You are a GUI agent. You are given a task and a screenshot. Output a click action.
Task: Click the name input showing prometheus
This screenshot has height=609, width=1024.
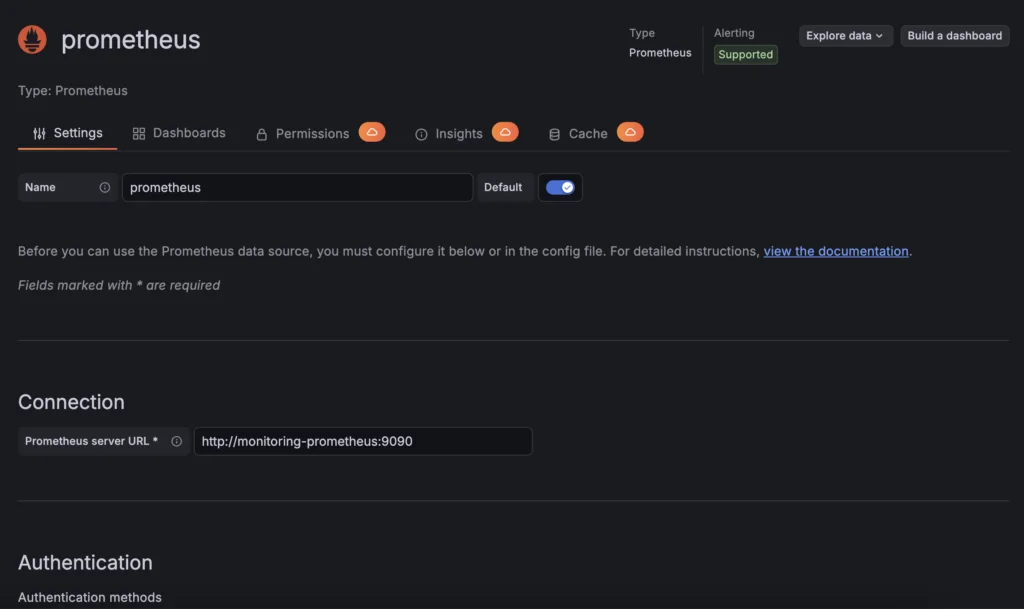[x=299, y=187]
